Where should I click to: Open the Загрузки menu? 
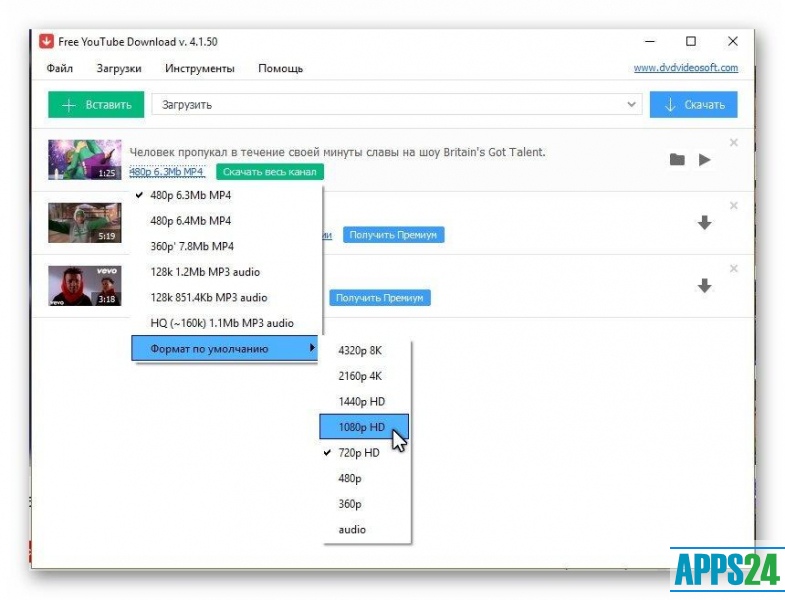coord(119,69)
